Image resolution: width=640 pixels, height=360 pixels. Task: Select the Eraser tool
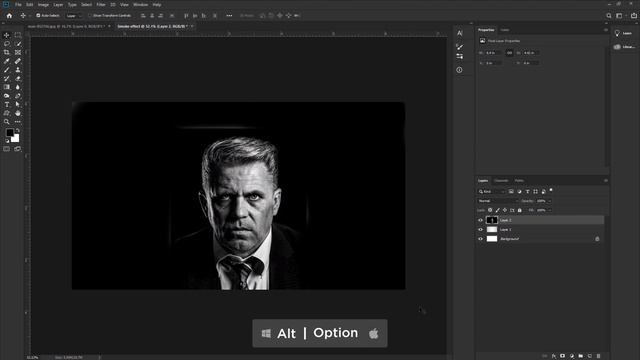(x=18, y=78)
